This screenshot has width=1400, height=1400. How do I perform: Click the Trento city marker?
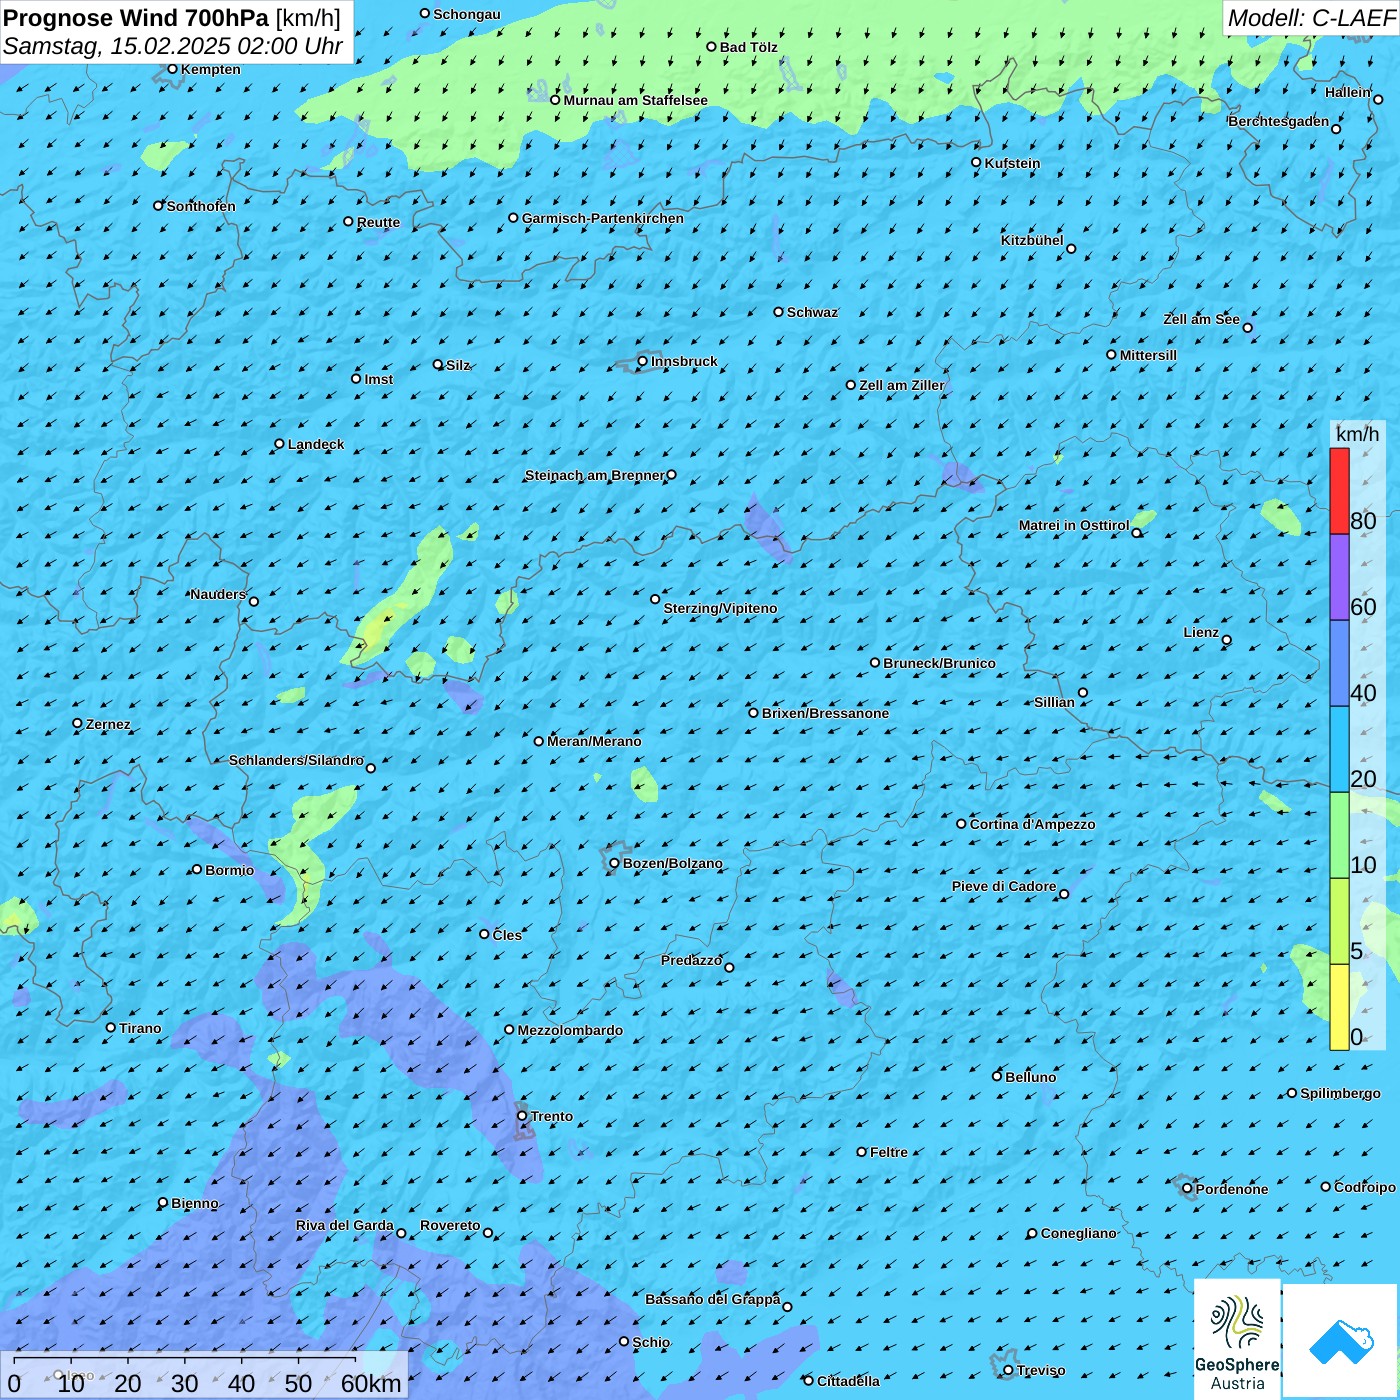coord(522,1116)
